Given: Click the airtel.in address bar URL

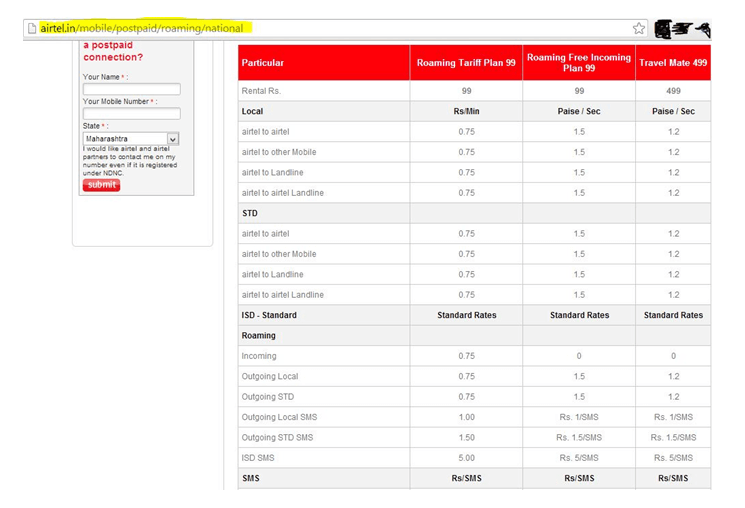Looking at the screenshot, I should (x=142, y=29).
